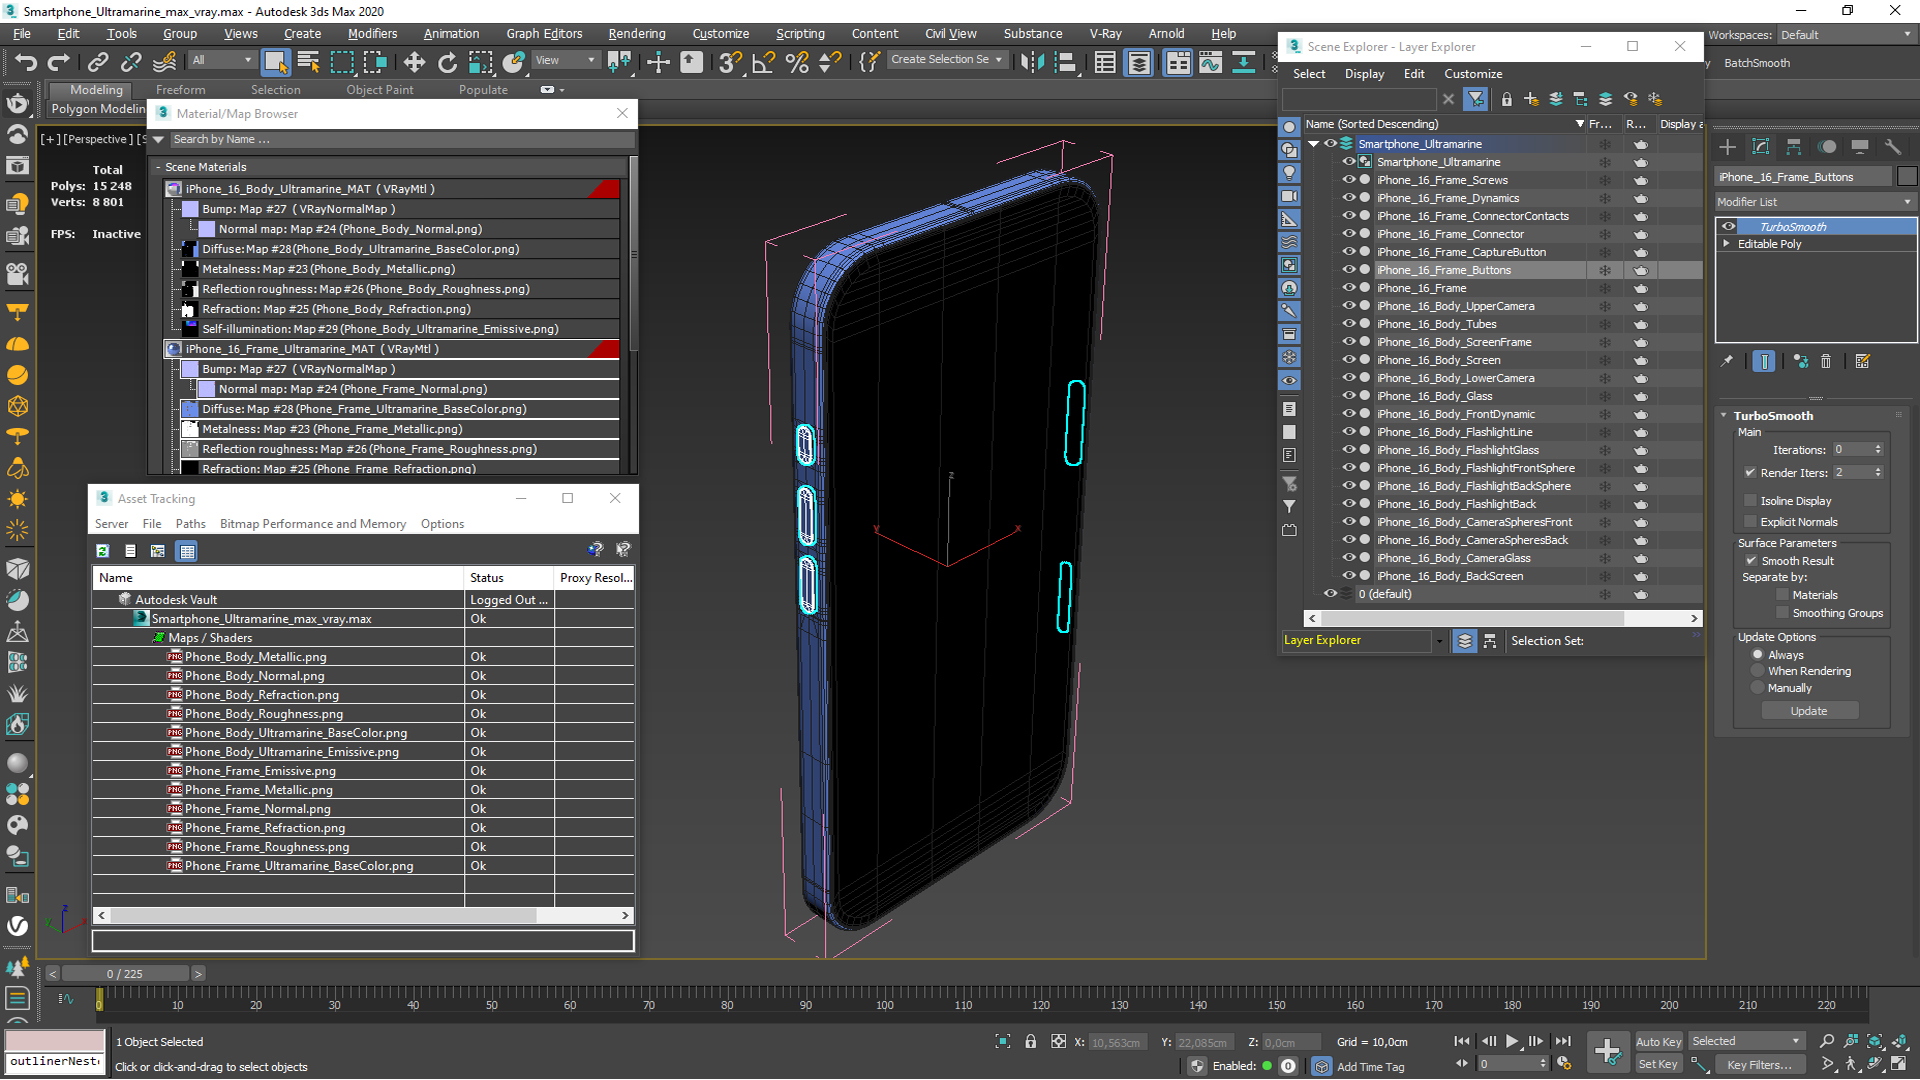Open Curve Editor from main toolbar

(1210, 62)
